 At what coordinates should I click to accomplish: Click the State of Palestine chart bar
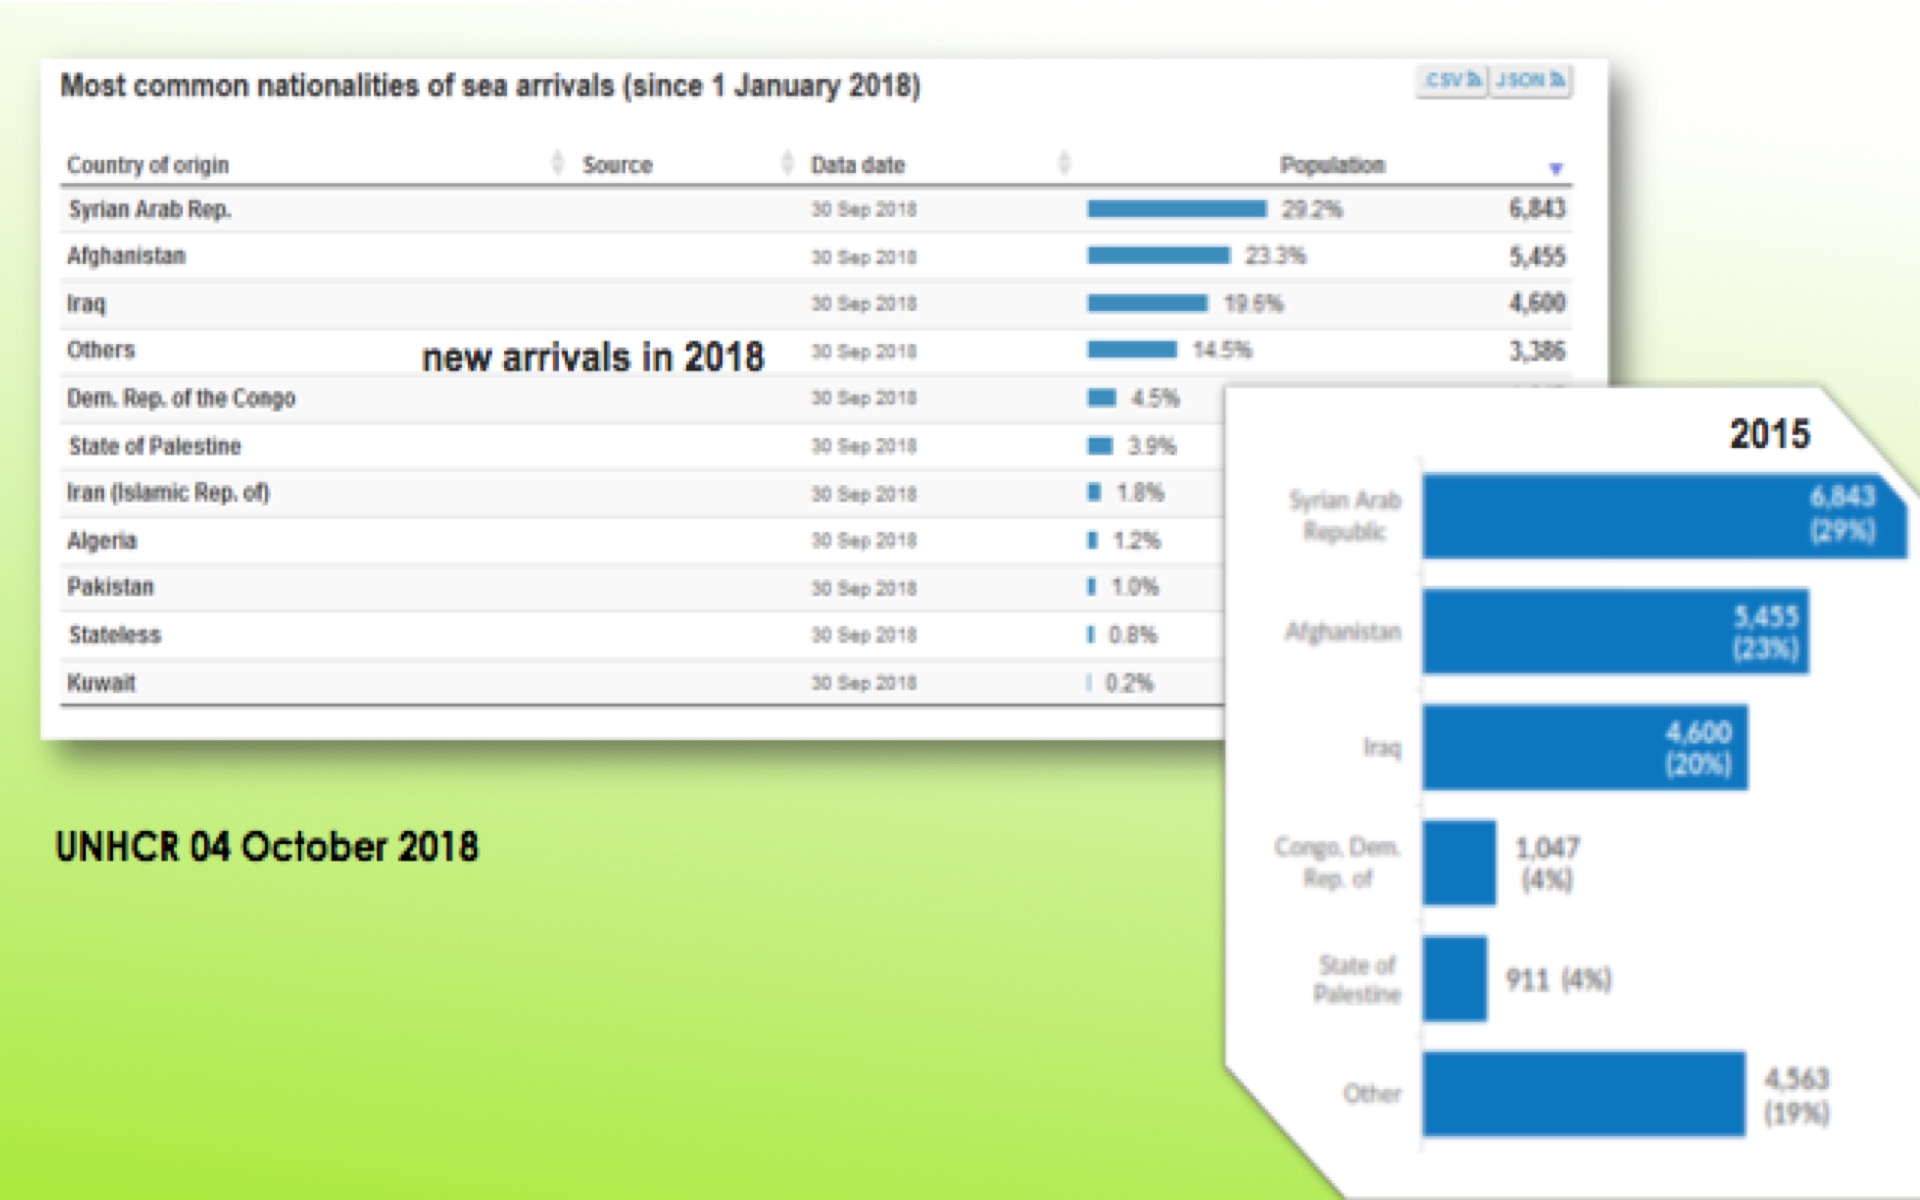[1455, 979]
